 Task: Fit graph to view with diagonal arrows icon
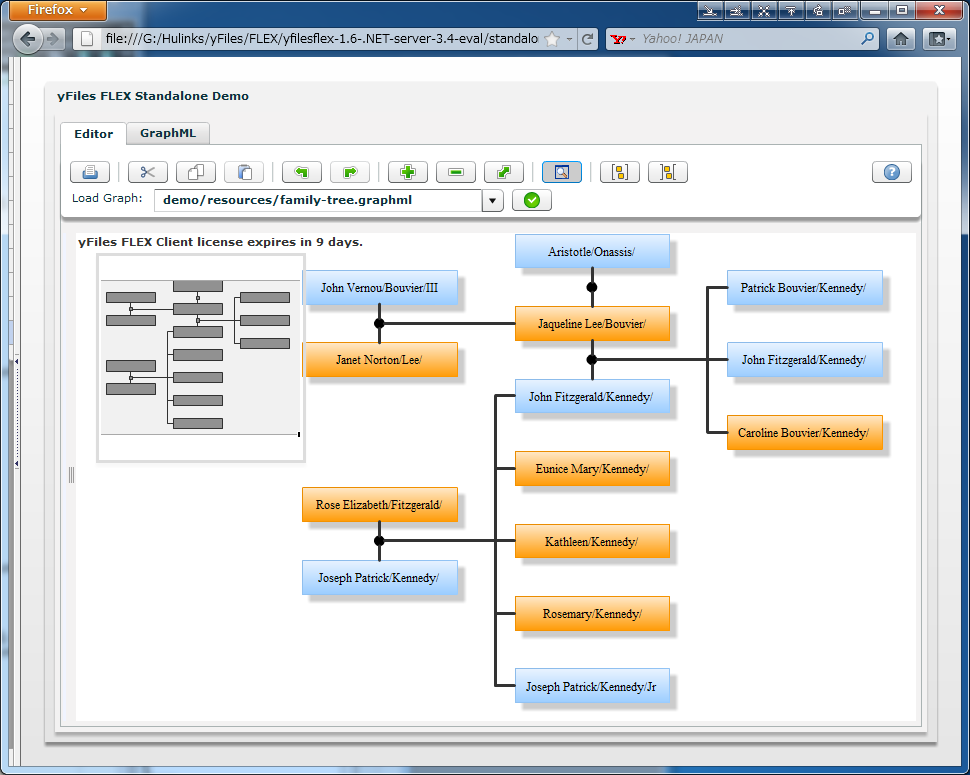click(504, 172)
